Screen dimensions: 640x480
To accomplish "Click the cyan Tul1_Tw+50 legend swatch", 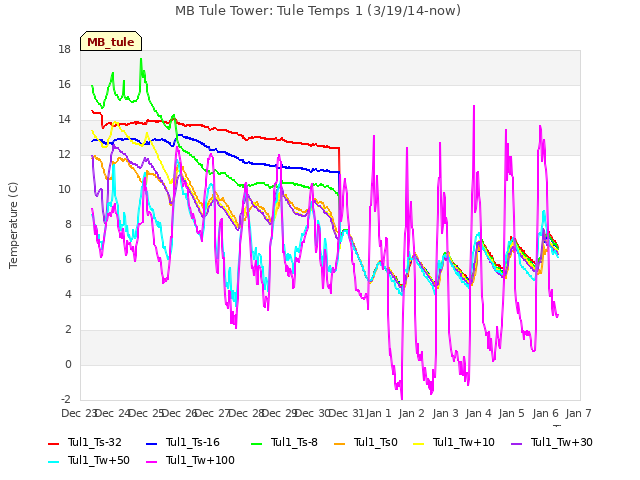I will [53, 462].
